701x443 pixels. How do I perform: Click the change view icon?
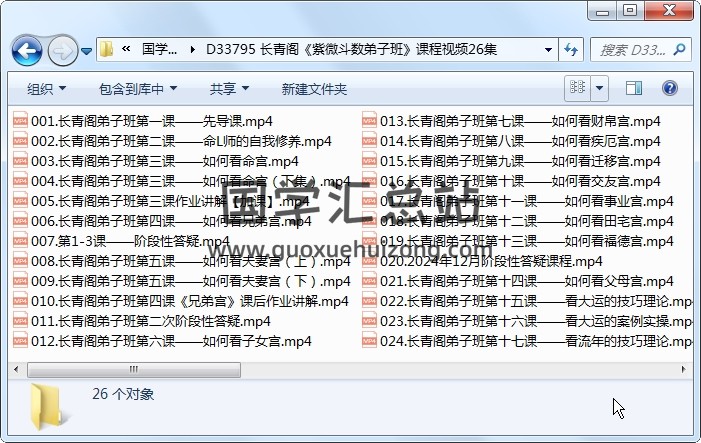(x=576, y=89)
